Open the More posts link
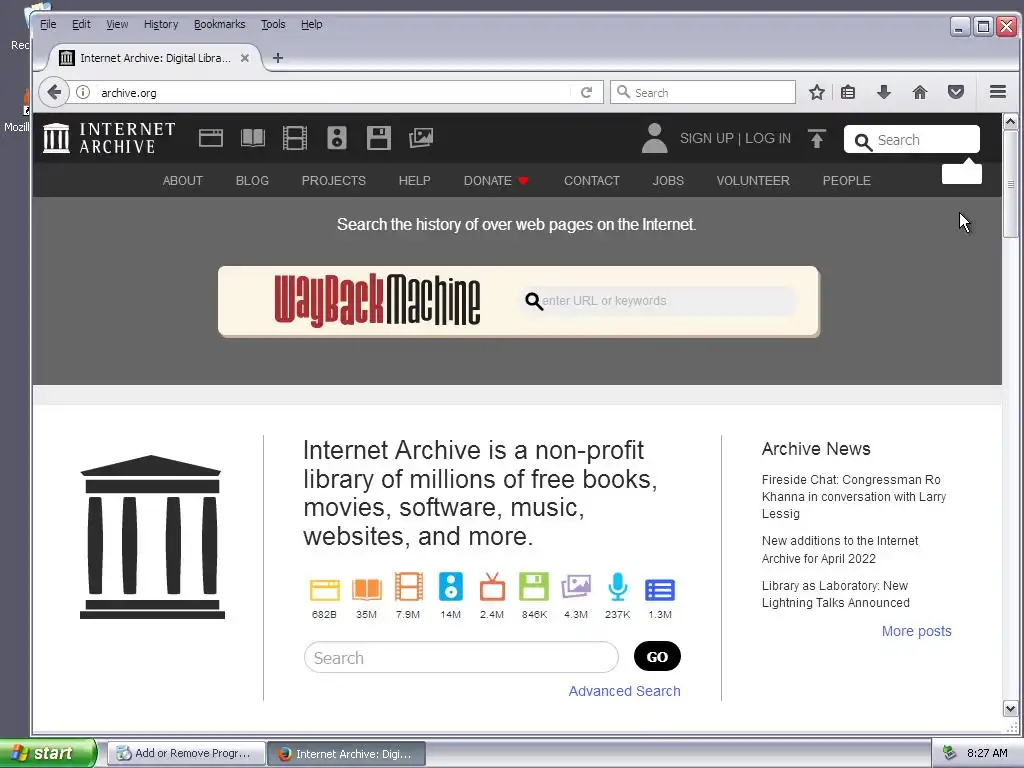Image resolution: width=1024 pixels, height=768 pixels. 916,631
